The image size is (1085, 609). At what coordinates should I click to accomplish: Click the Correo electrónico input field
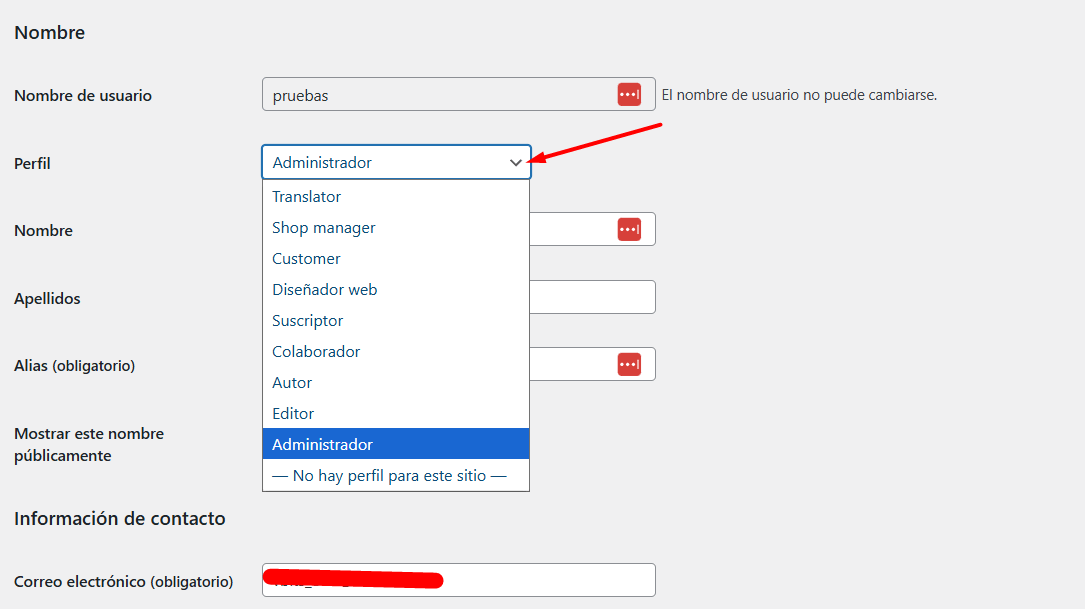tap(548, 580)
